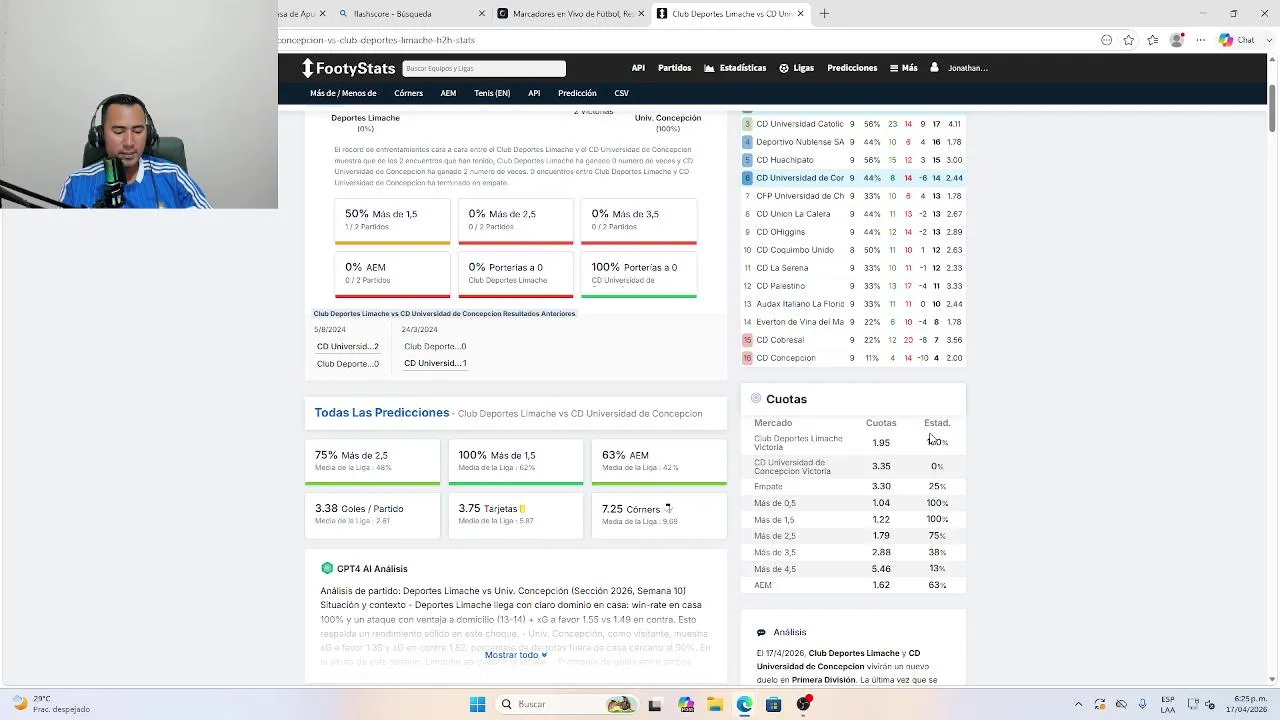The width and height of the screenshot is (1280, 720).
Task: Open Club Deportes Limache link in Análisis
Action: (854, 653)
